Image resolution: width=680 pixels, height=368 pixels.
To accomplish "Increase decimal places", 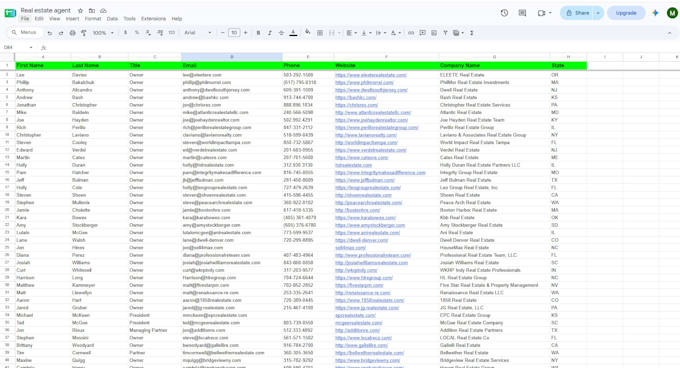I will [x=160, y=33].
